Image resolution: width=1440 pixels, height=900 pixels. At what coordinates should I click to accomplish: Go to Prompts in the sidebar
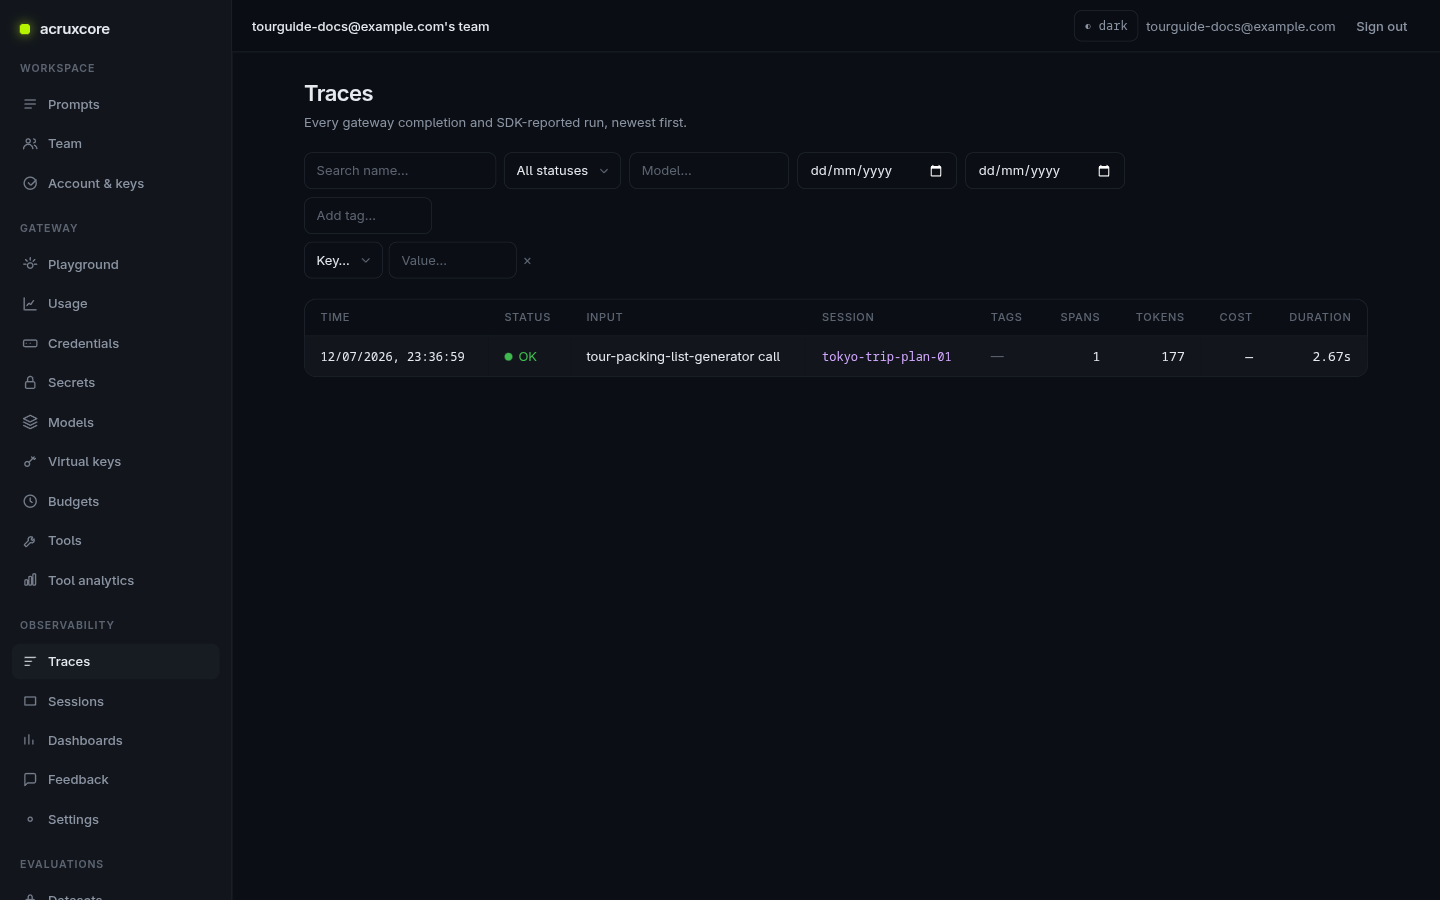point(74,105)
